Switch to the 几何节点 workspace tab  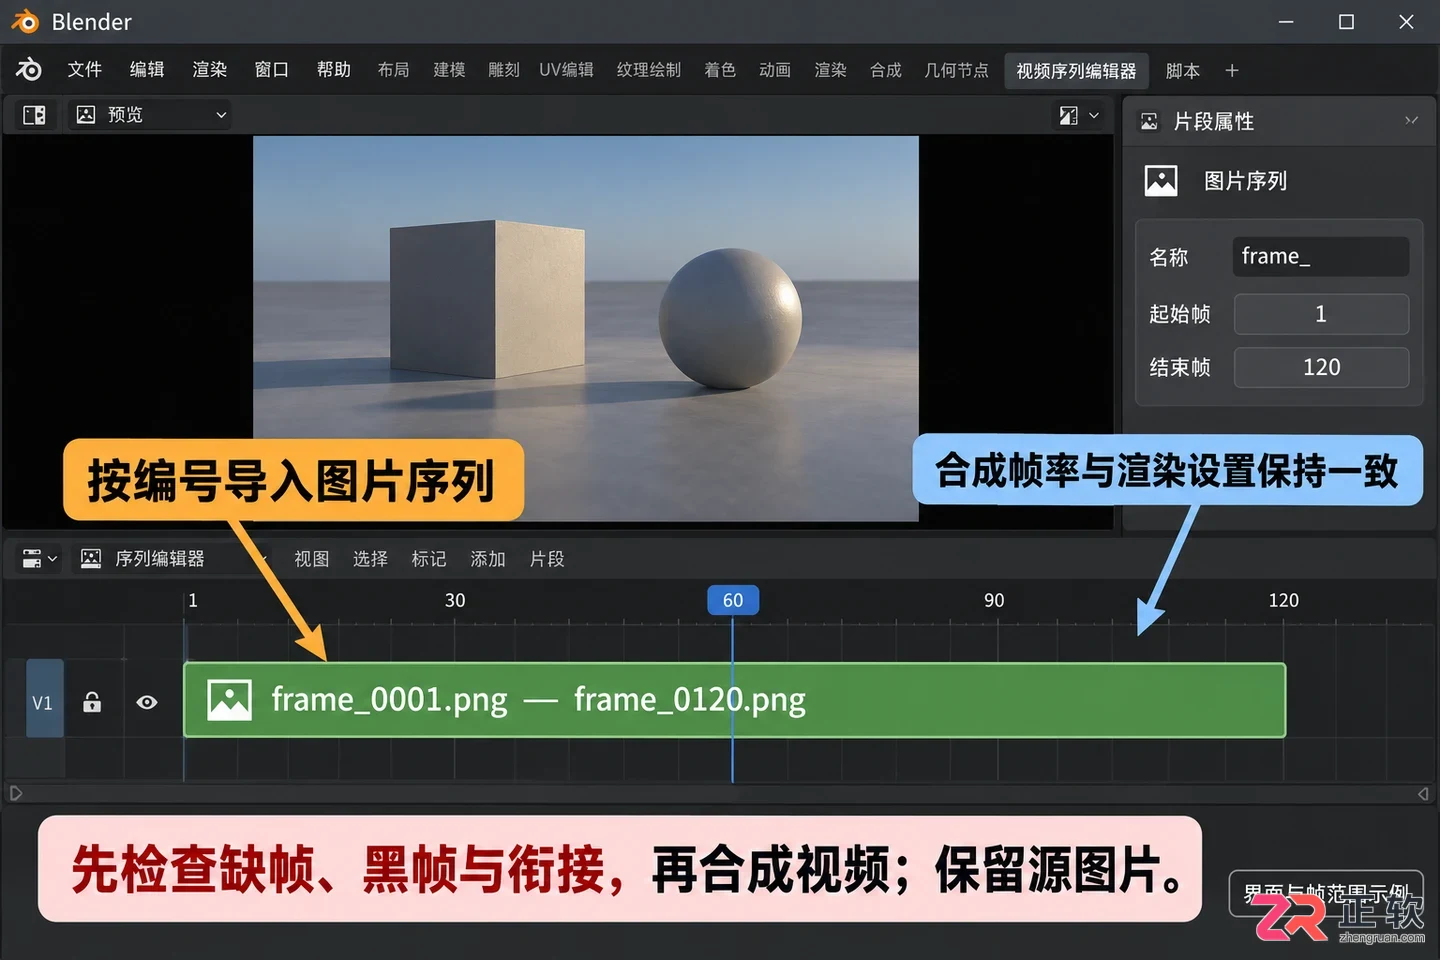tap(957, 70)
